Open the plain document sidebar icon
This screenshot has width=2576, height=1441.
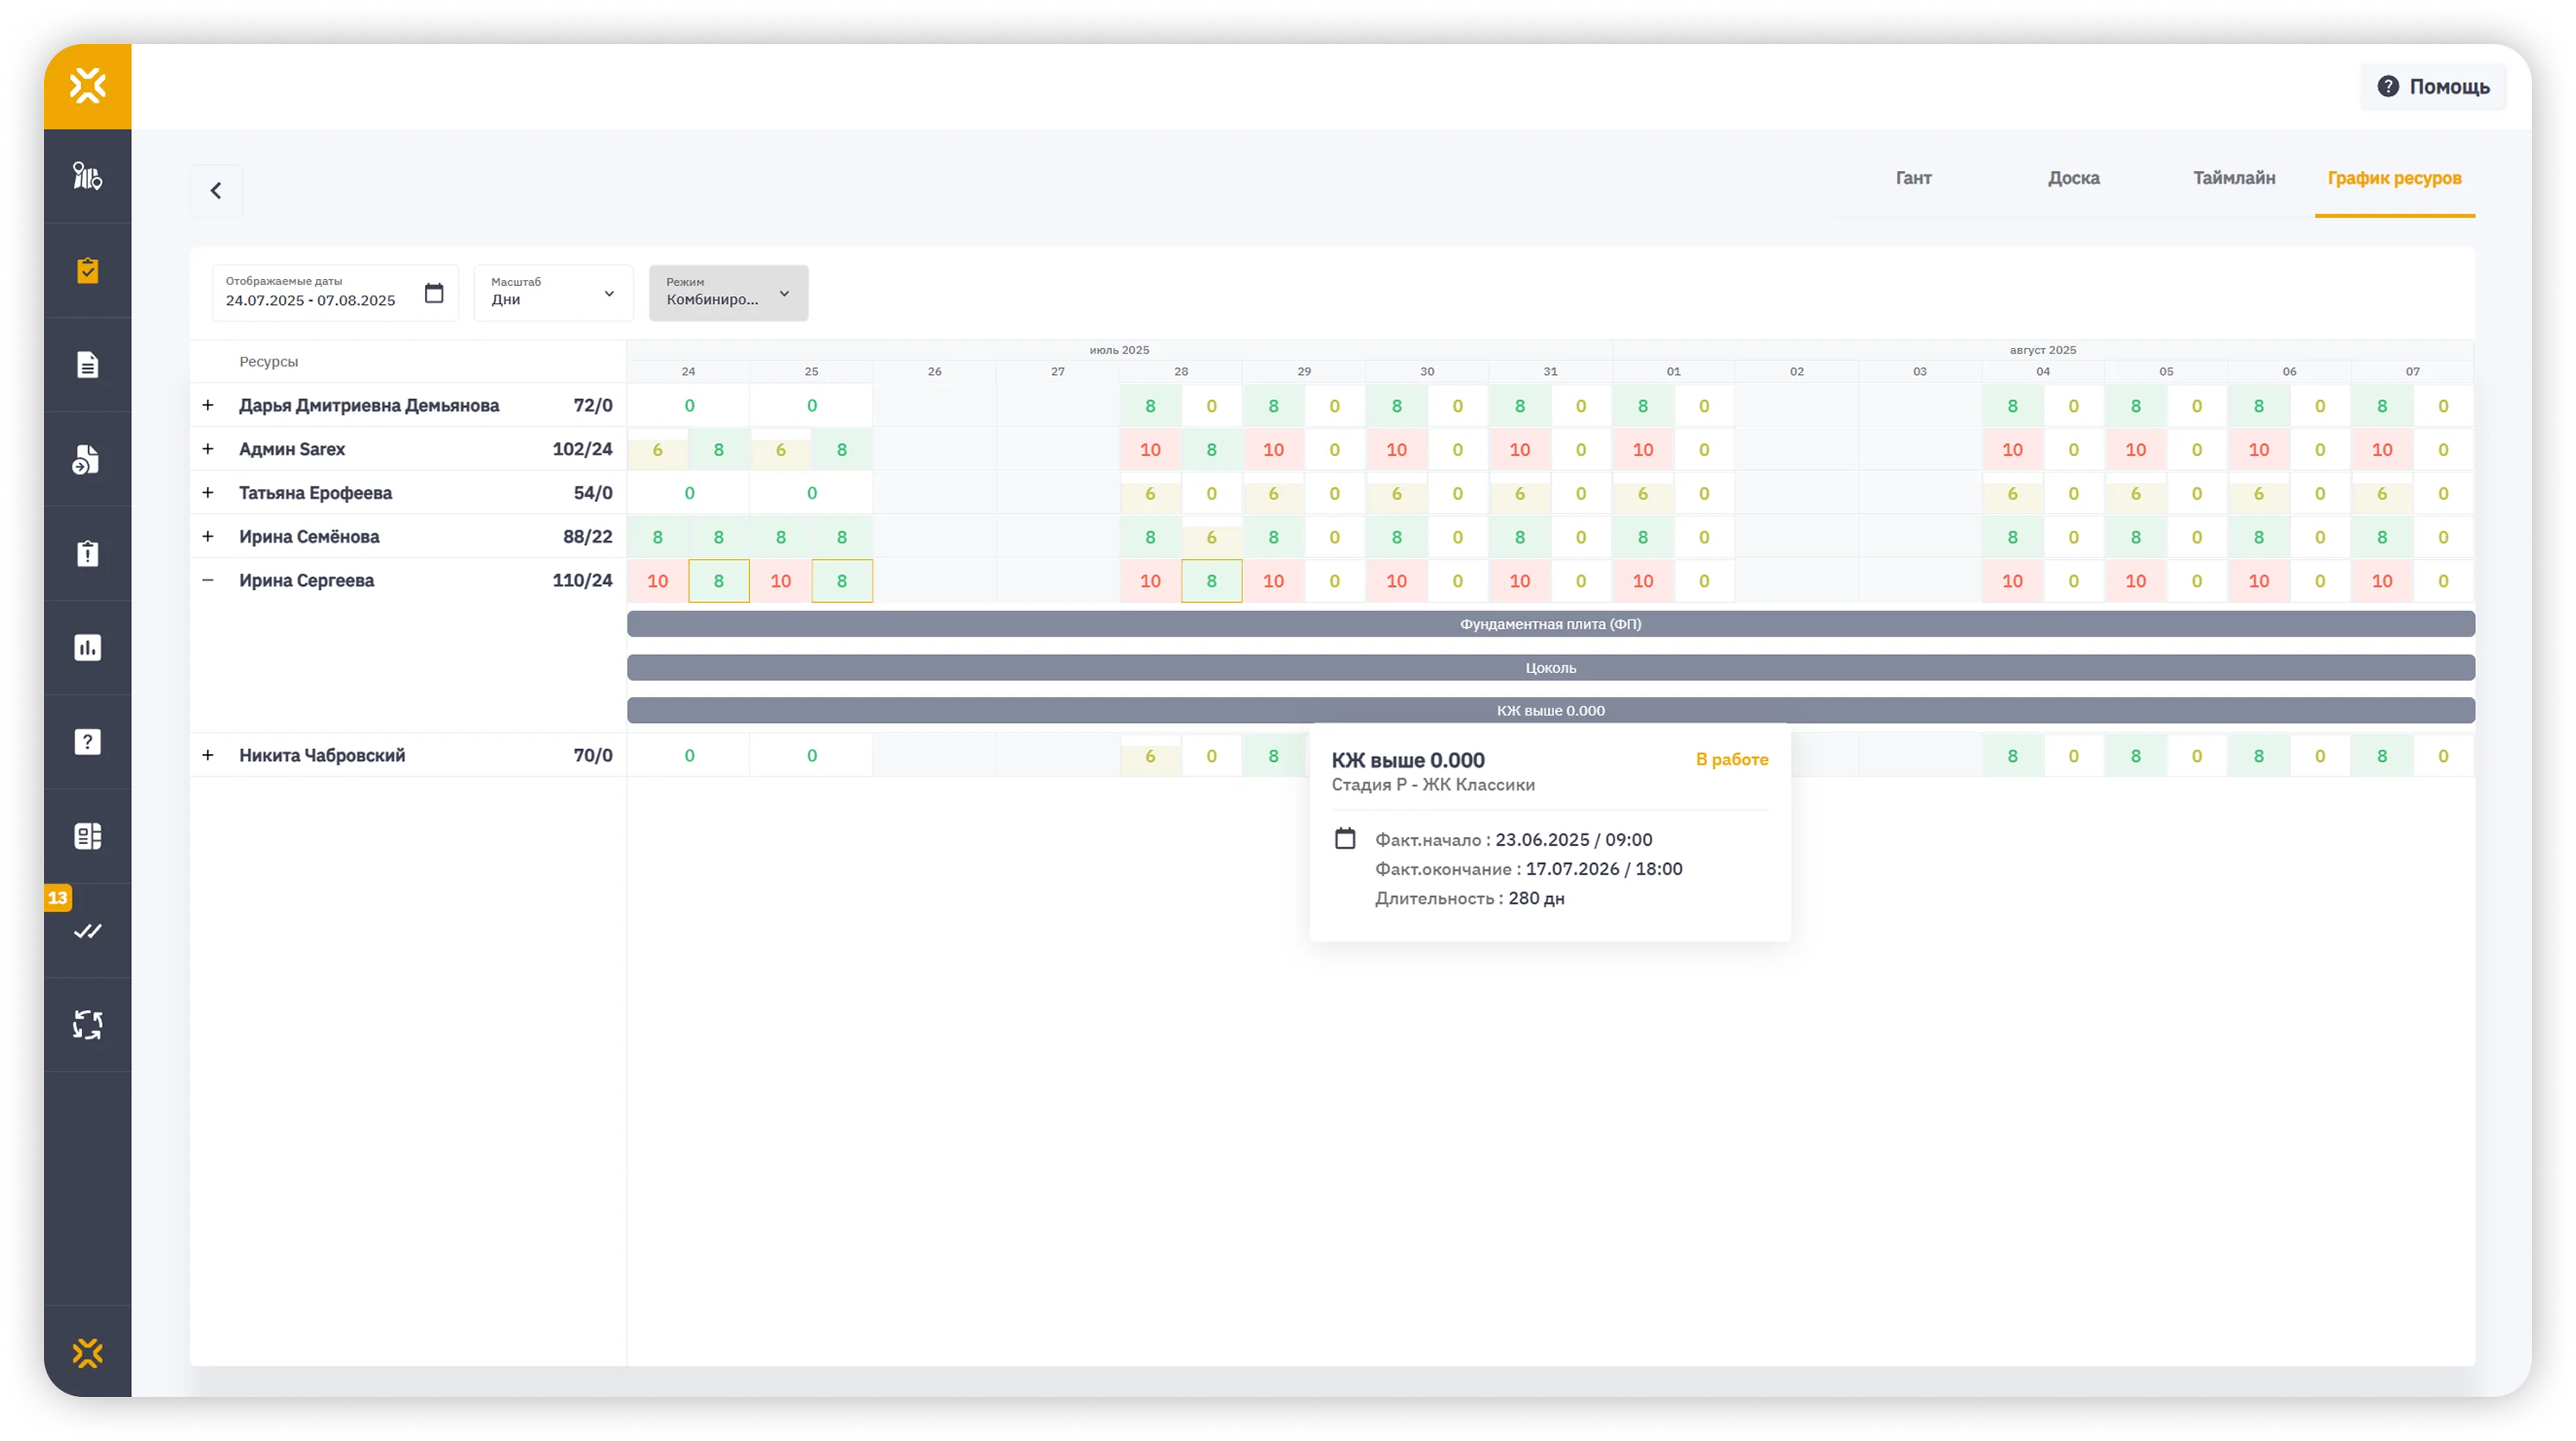pos(87,364)
